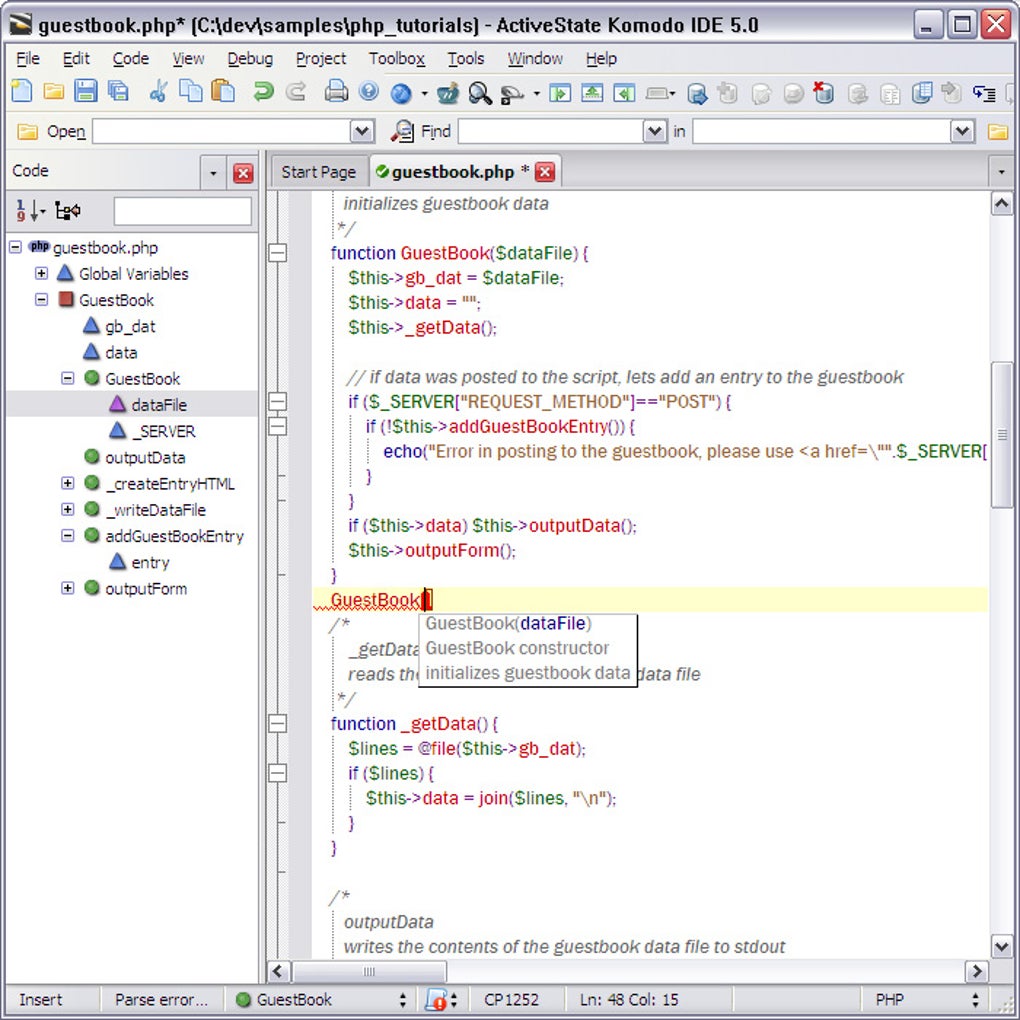Close the guestbook.php tab
Viewport: 1020px width, 1020px height.
coord(545,172)
